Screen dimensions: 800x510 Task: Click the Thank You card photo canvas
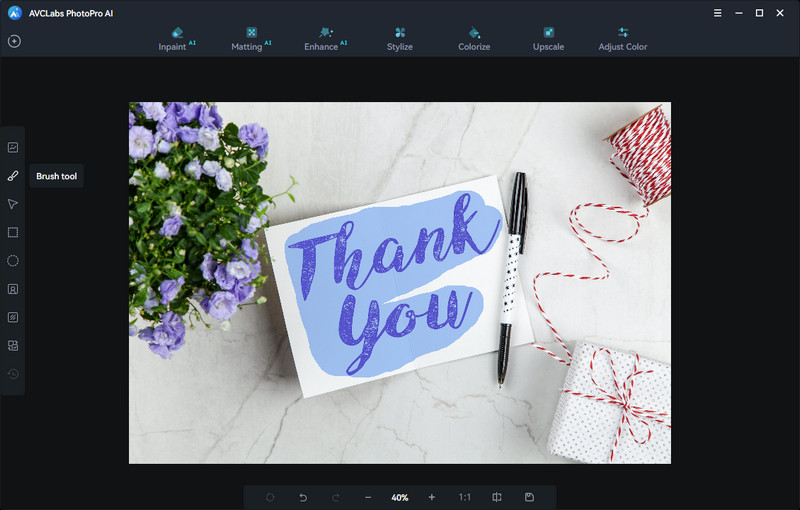(399, 283)
